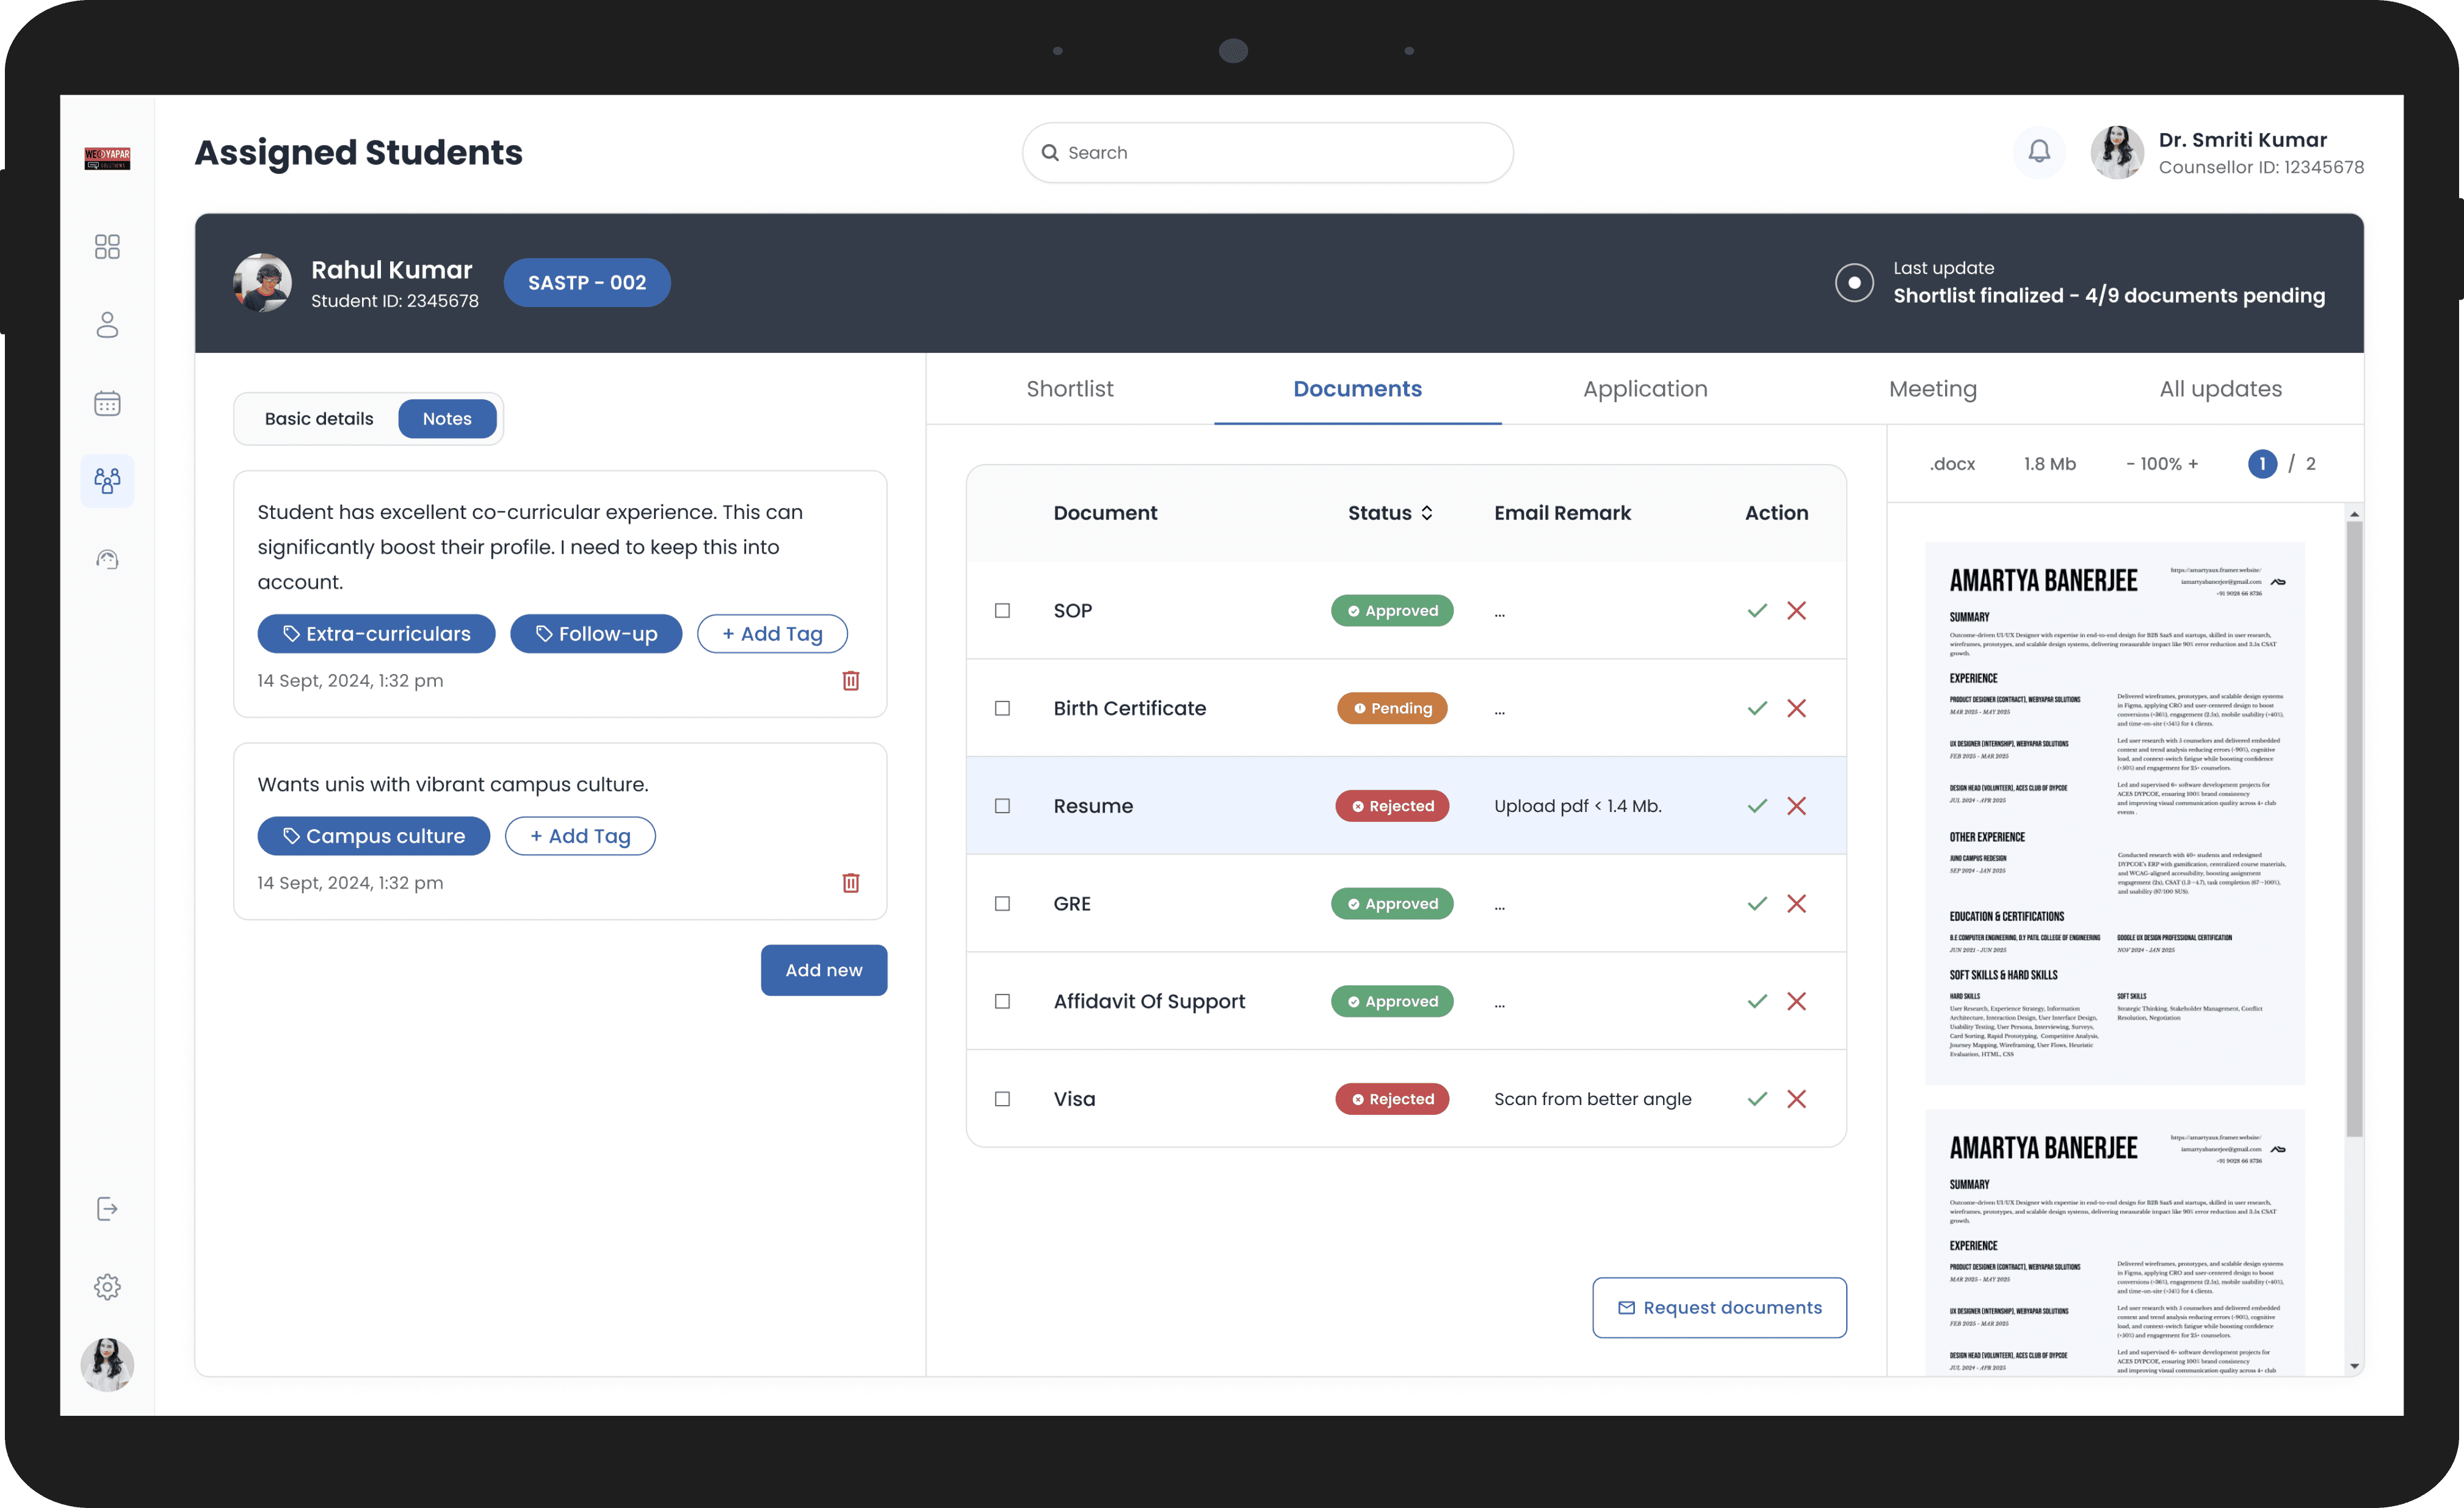Delete the co-curricular experience note
2464x1508 pixels.
851,681
